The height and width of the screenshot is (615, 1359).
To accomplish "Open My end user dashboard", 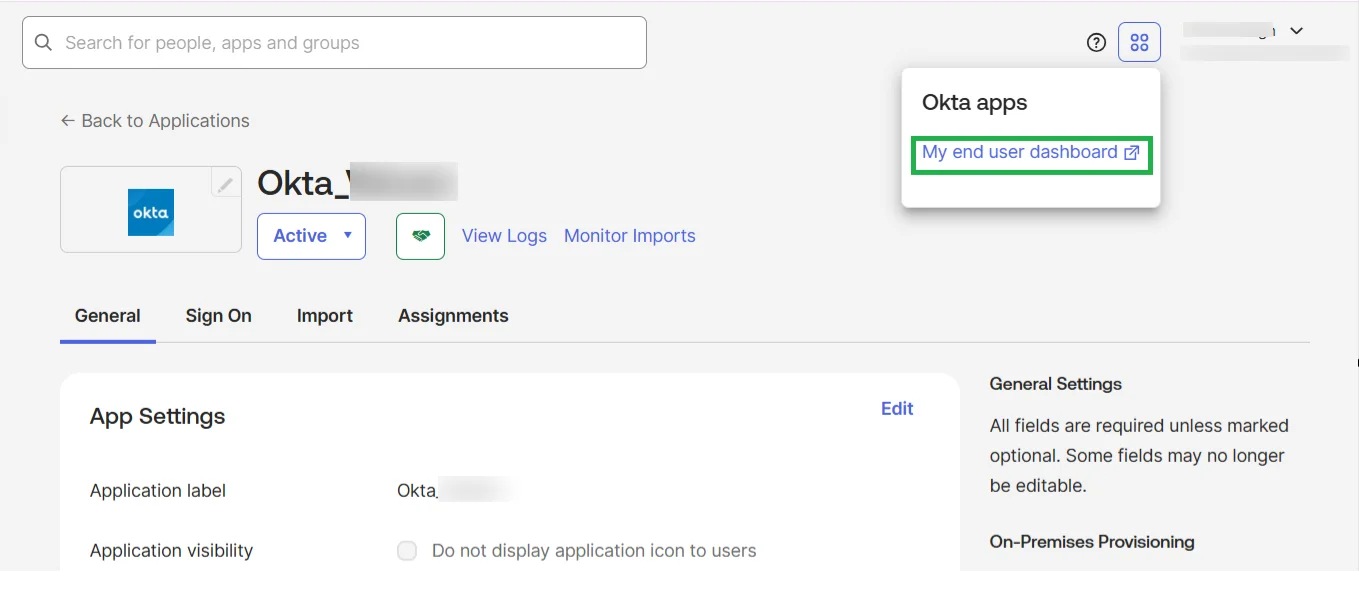I will click(1019, 153).
